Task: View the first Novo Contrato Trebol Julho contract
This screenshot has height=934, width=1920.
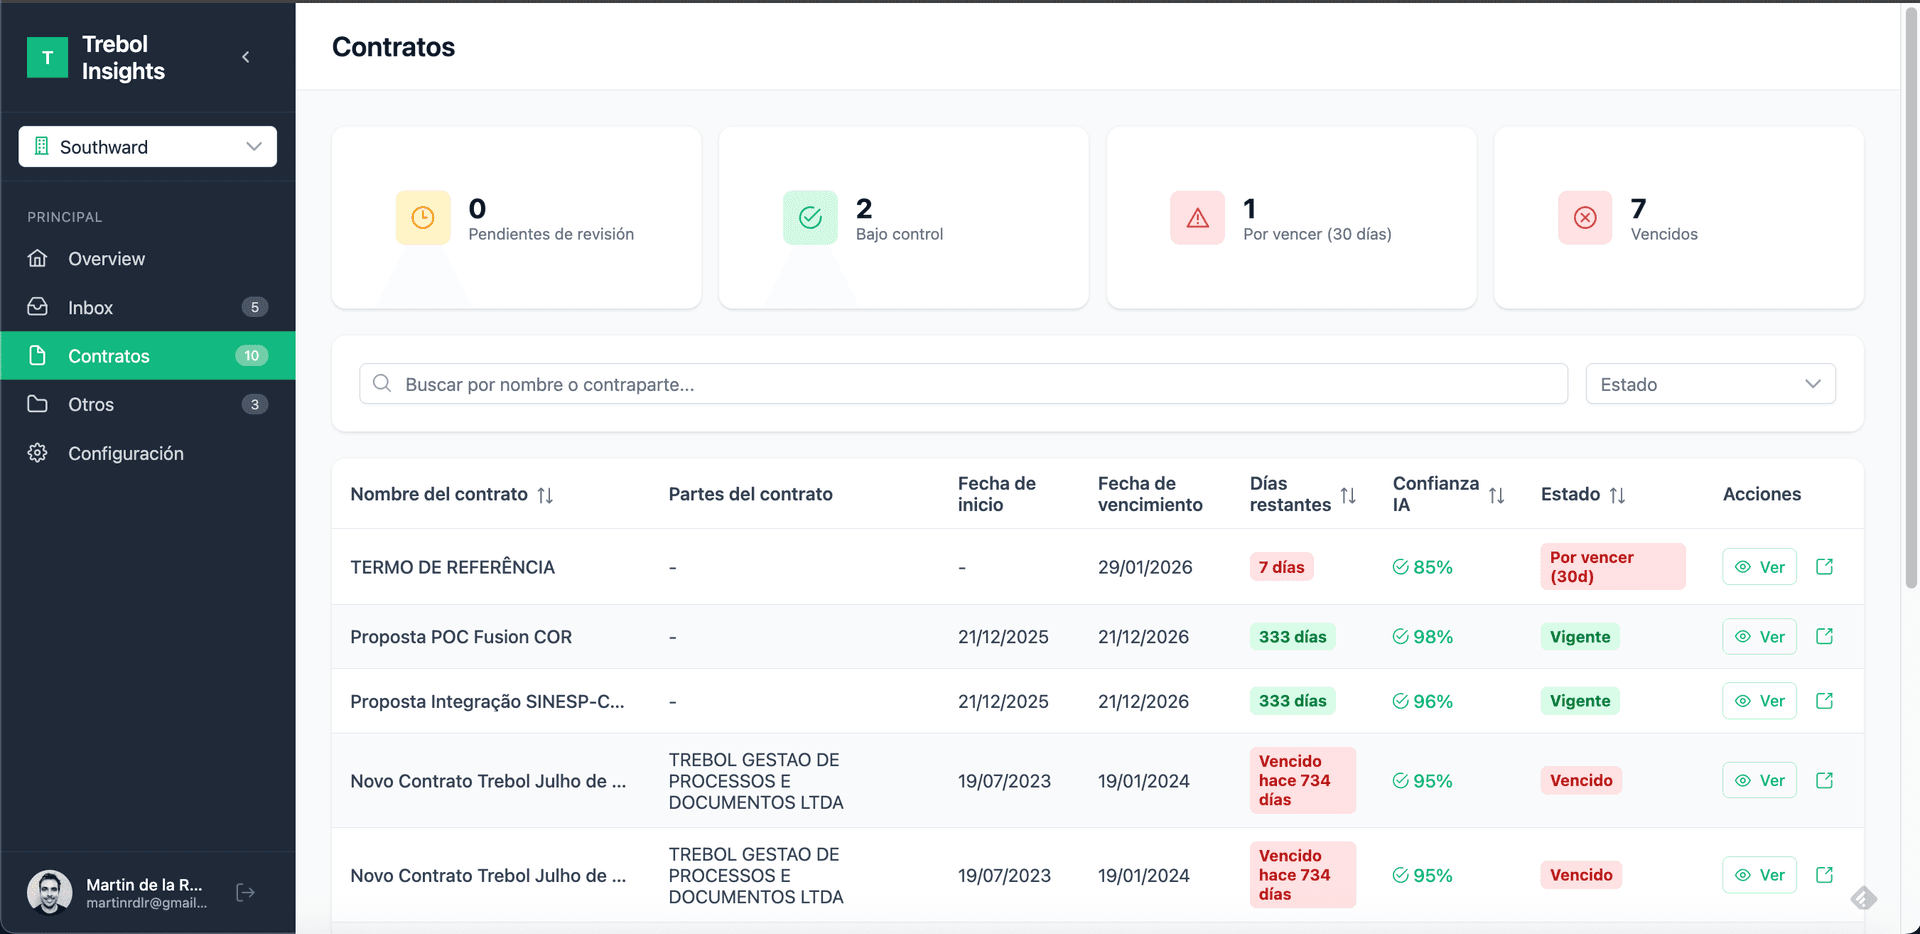Action: point(1759,781)
